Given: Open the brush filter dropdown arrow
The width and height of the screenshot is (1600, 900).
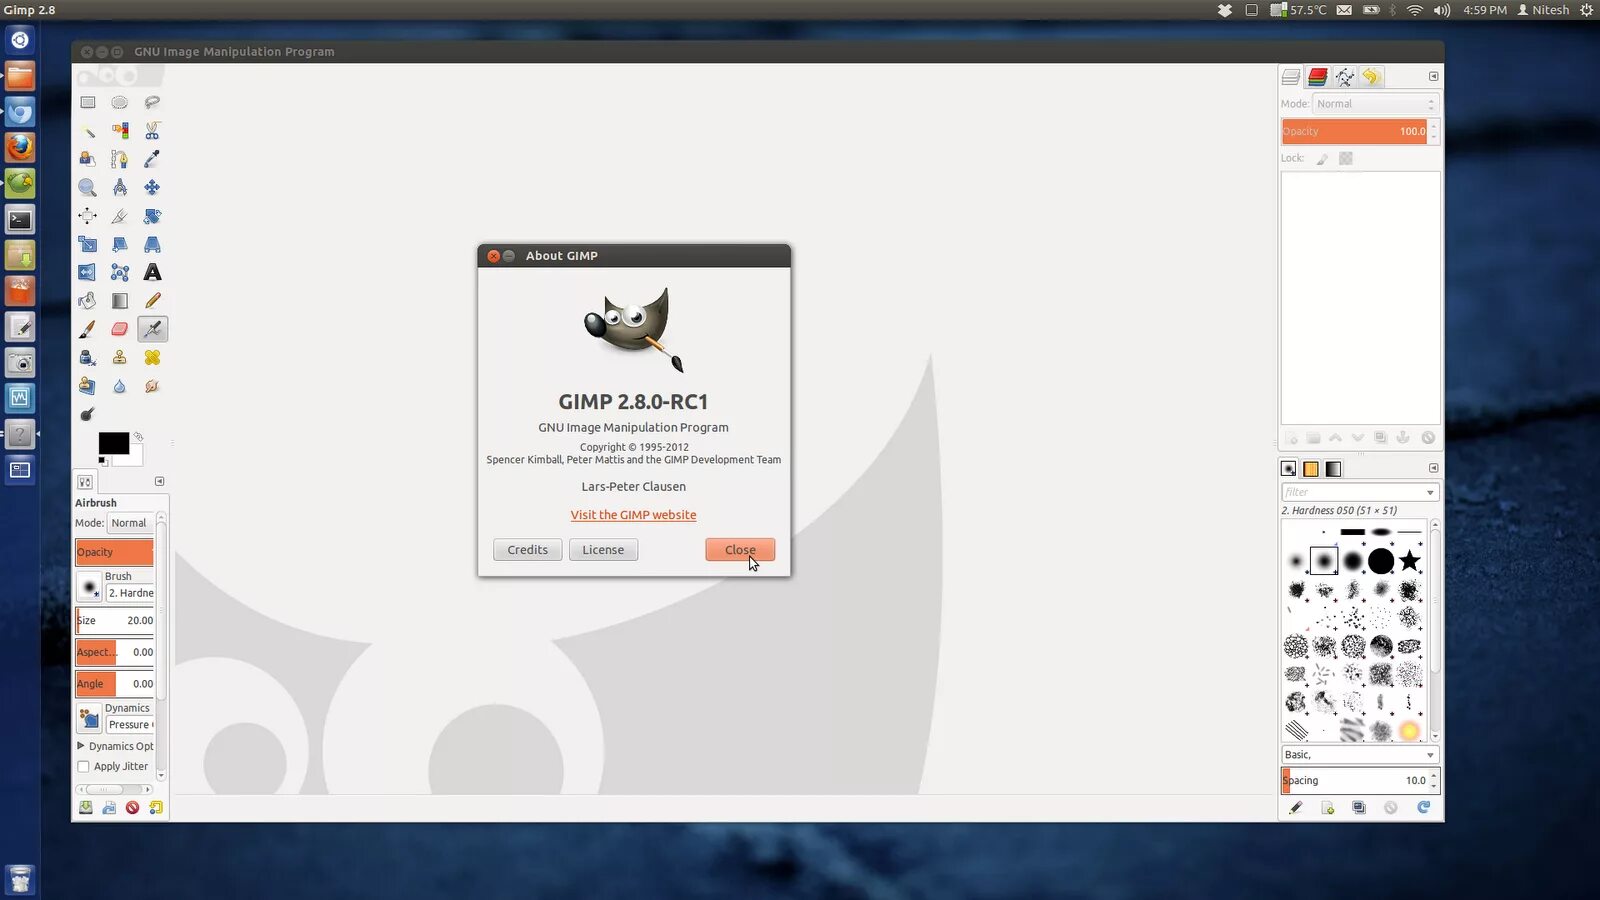Looking at the screenshot, I should coord(1430,492).
